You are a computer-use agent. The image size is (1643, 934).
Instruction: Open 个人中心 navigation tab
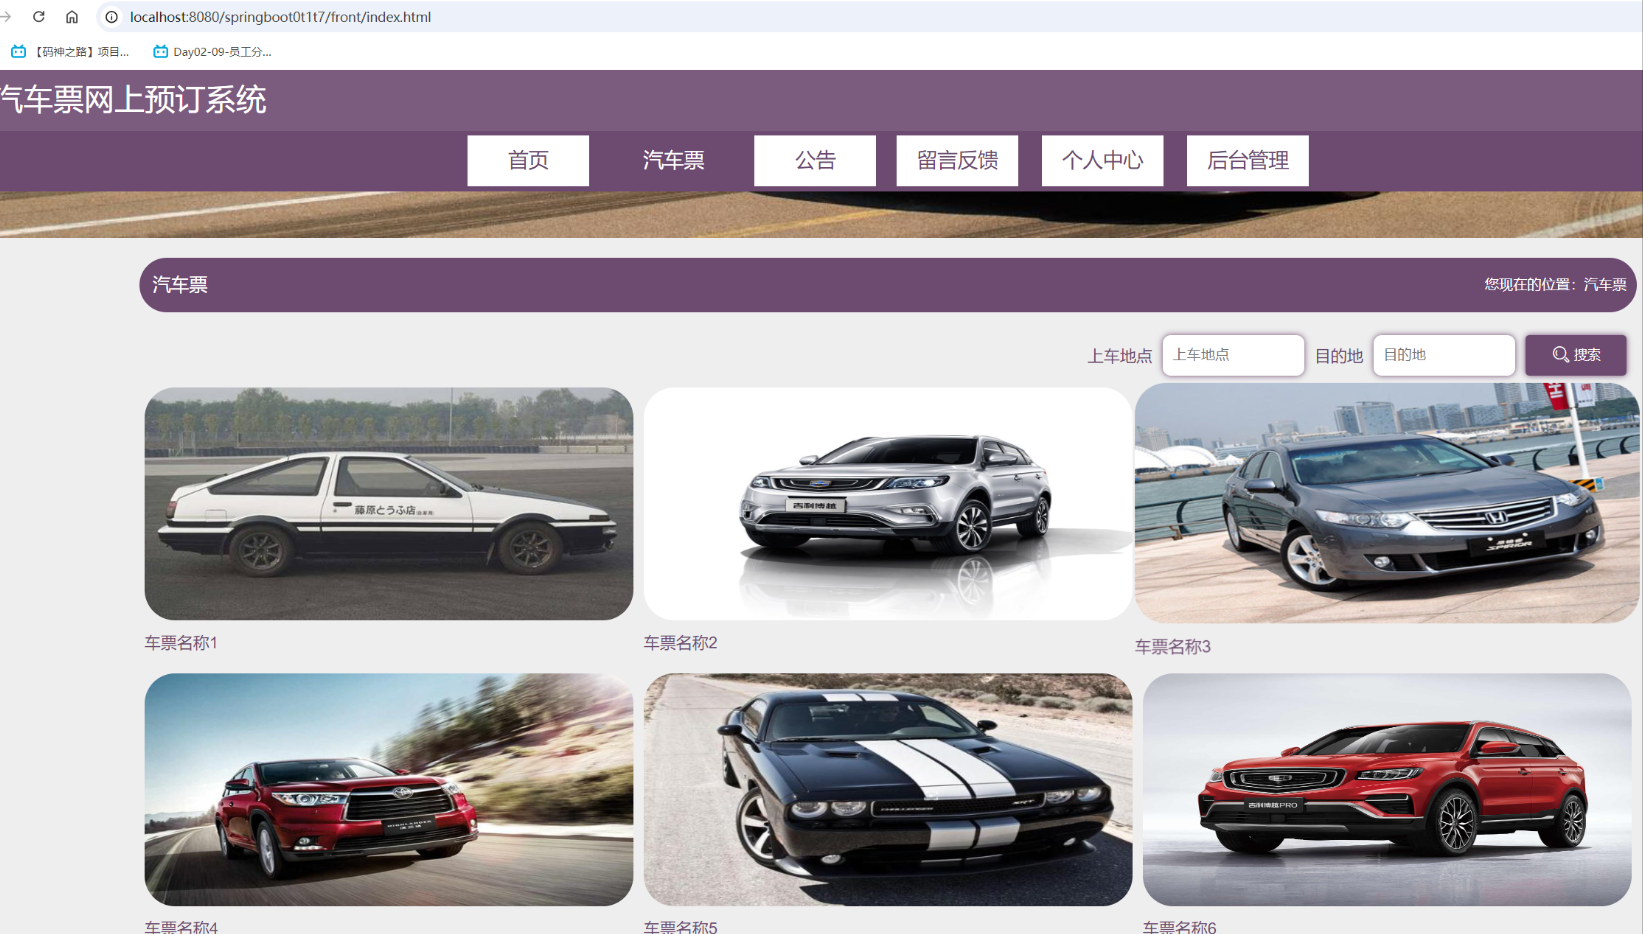[1102, 160]
